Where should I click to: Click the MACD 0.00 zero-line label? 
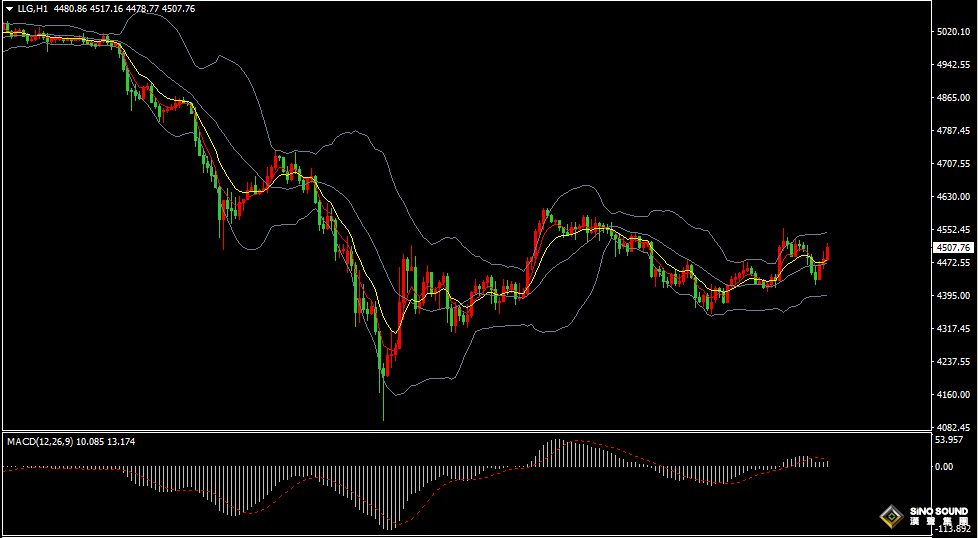pos(942,466)
